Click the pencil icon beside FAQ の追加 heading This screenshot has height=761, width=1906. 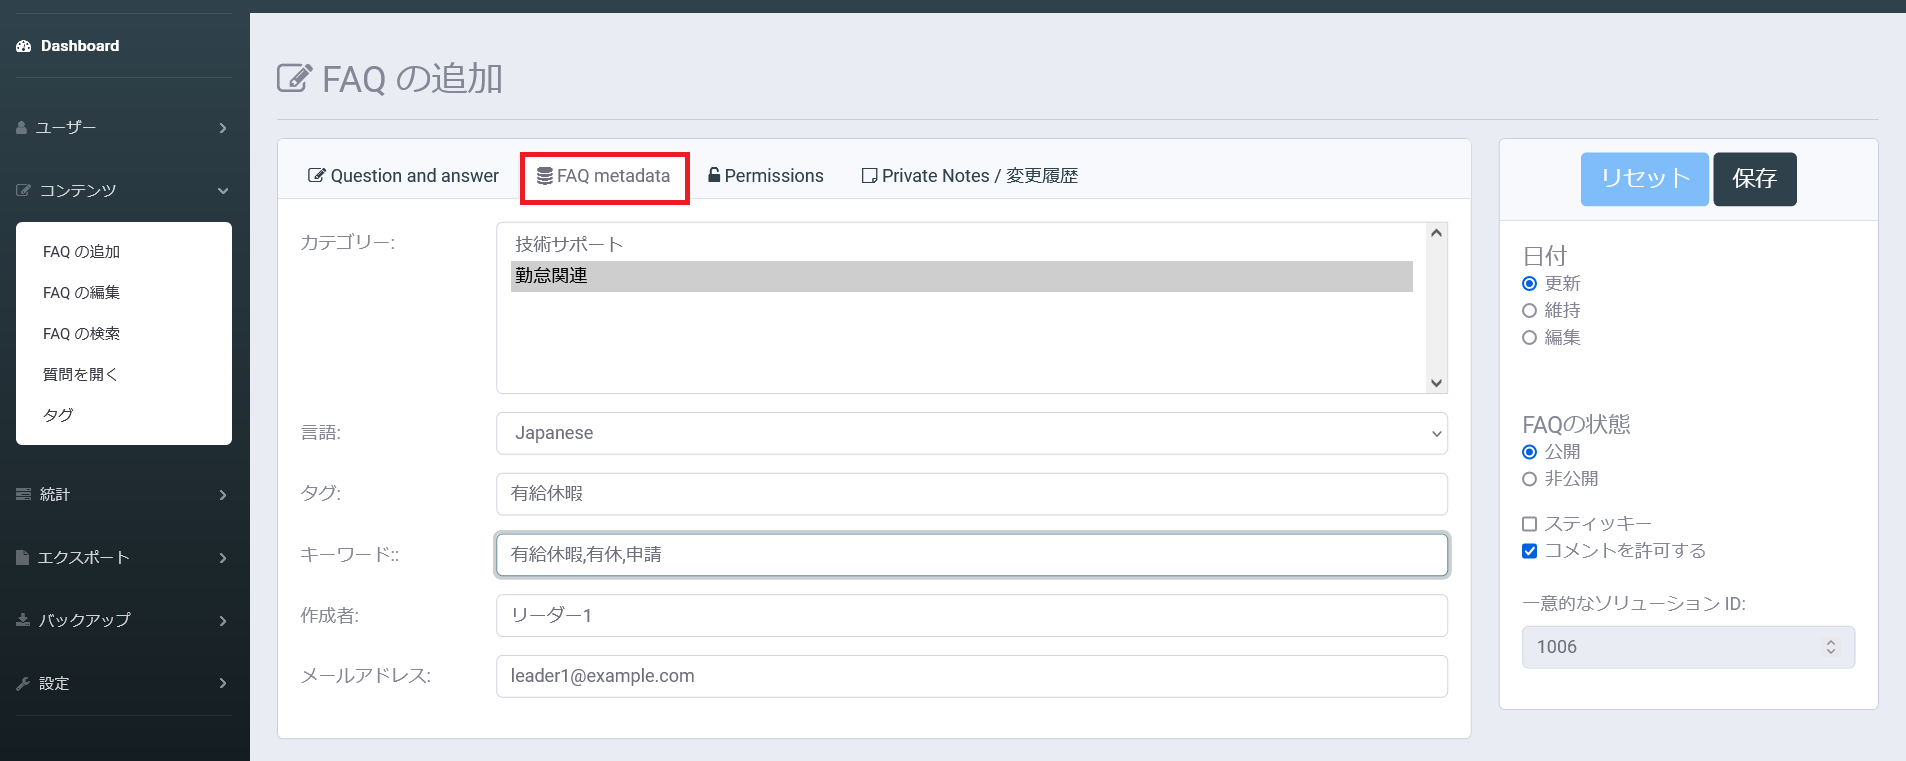[x=294, y=77]
